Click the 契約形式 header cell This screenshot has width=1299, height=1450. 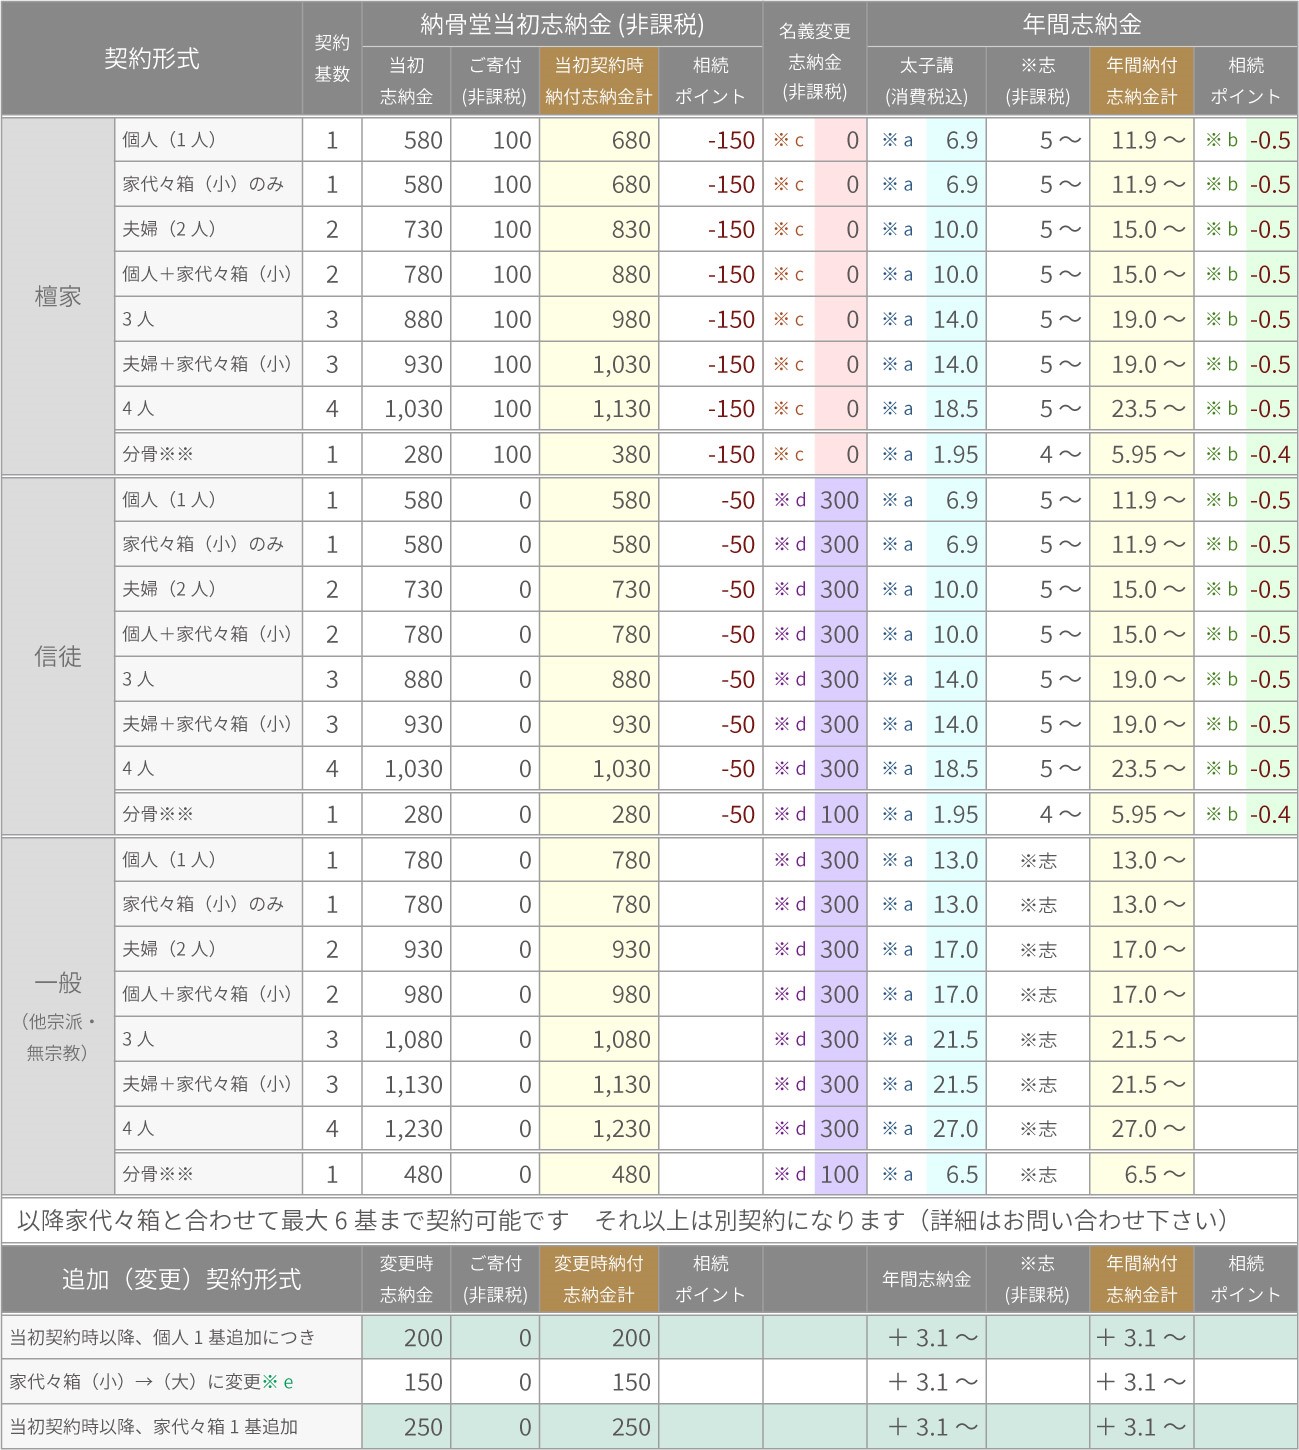[152, 58]
